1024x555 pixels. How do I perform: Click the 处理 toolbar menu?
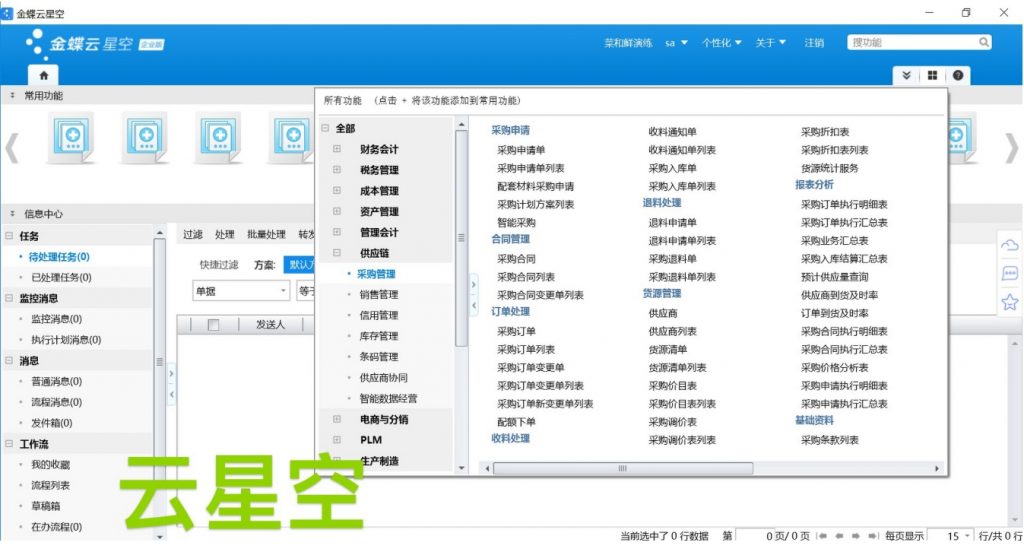[x=224, y=234]
